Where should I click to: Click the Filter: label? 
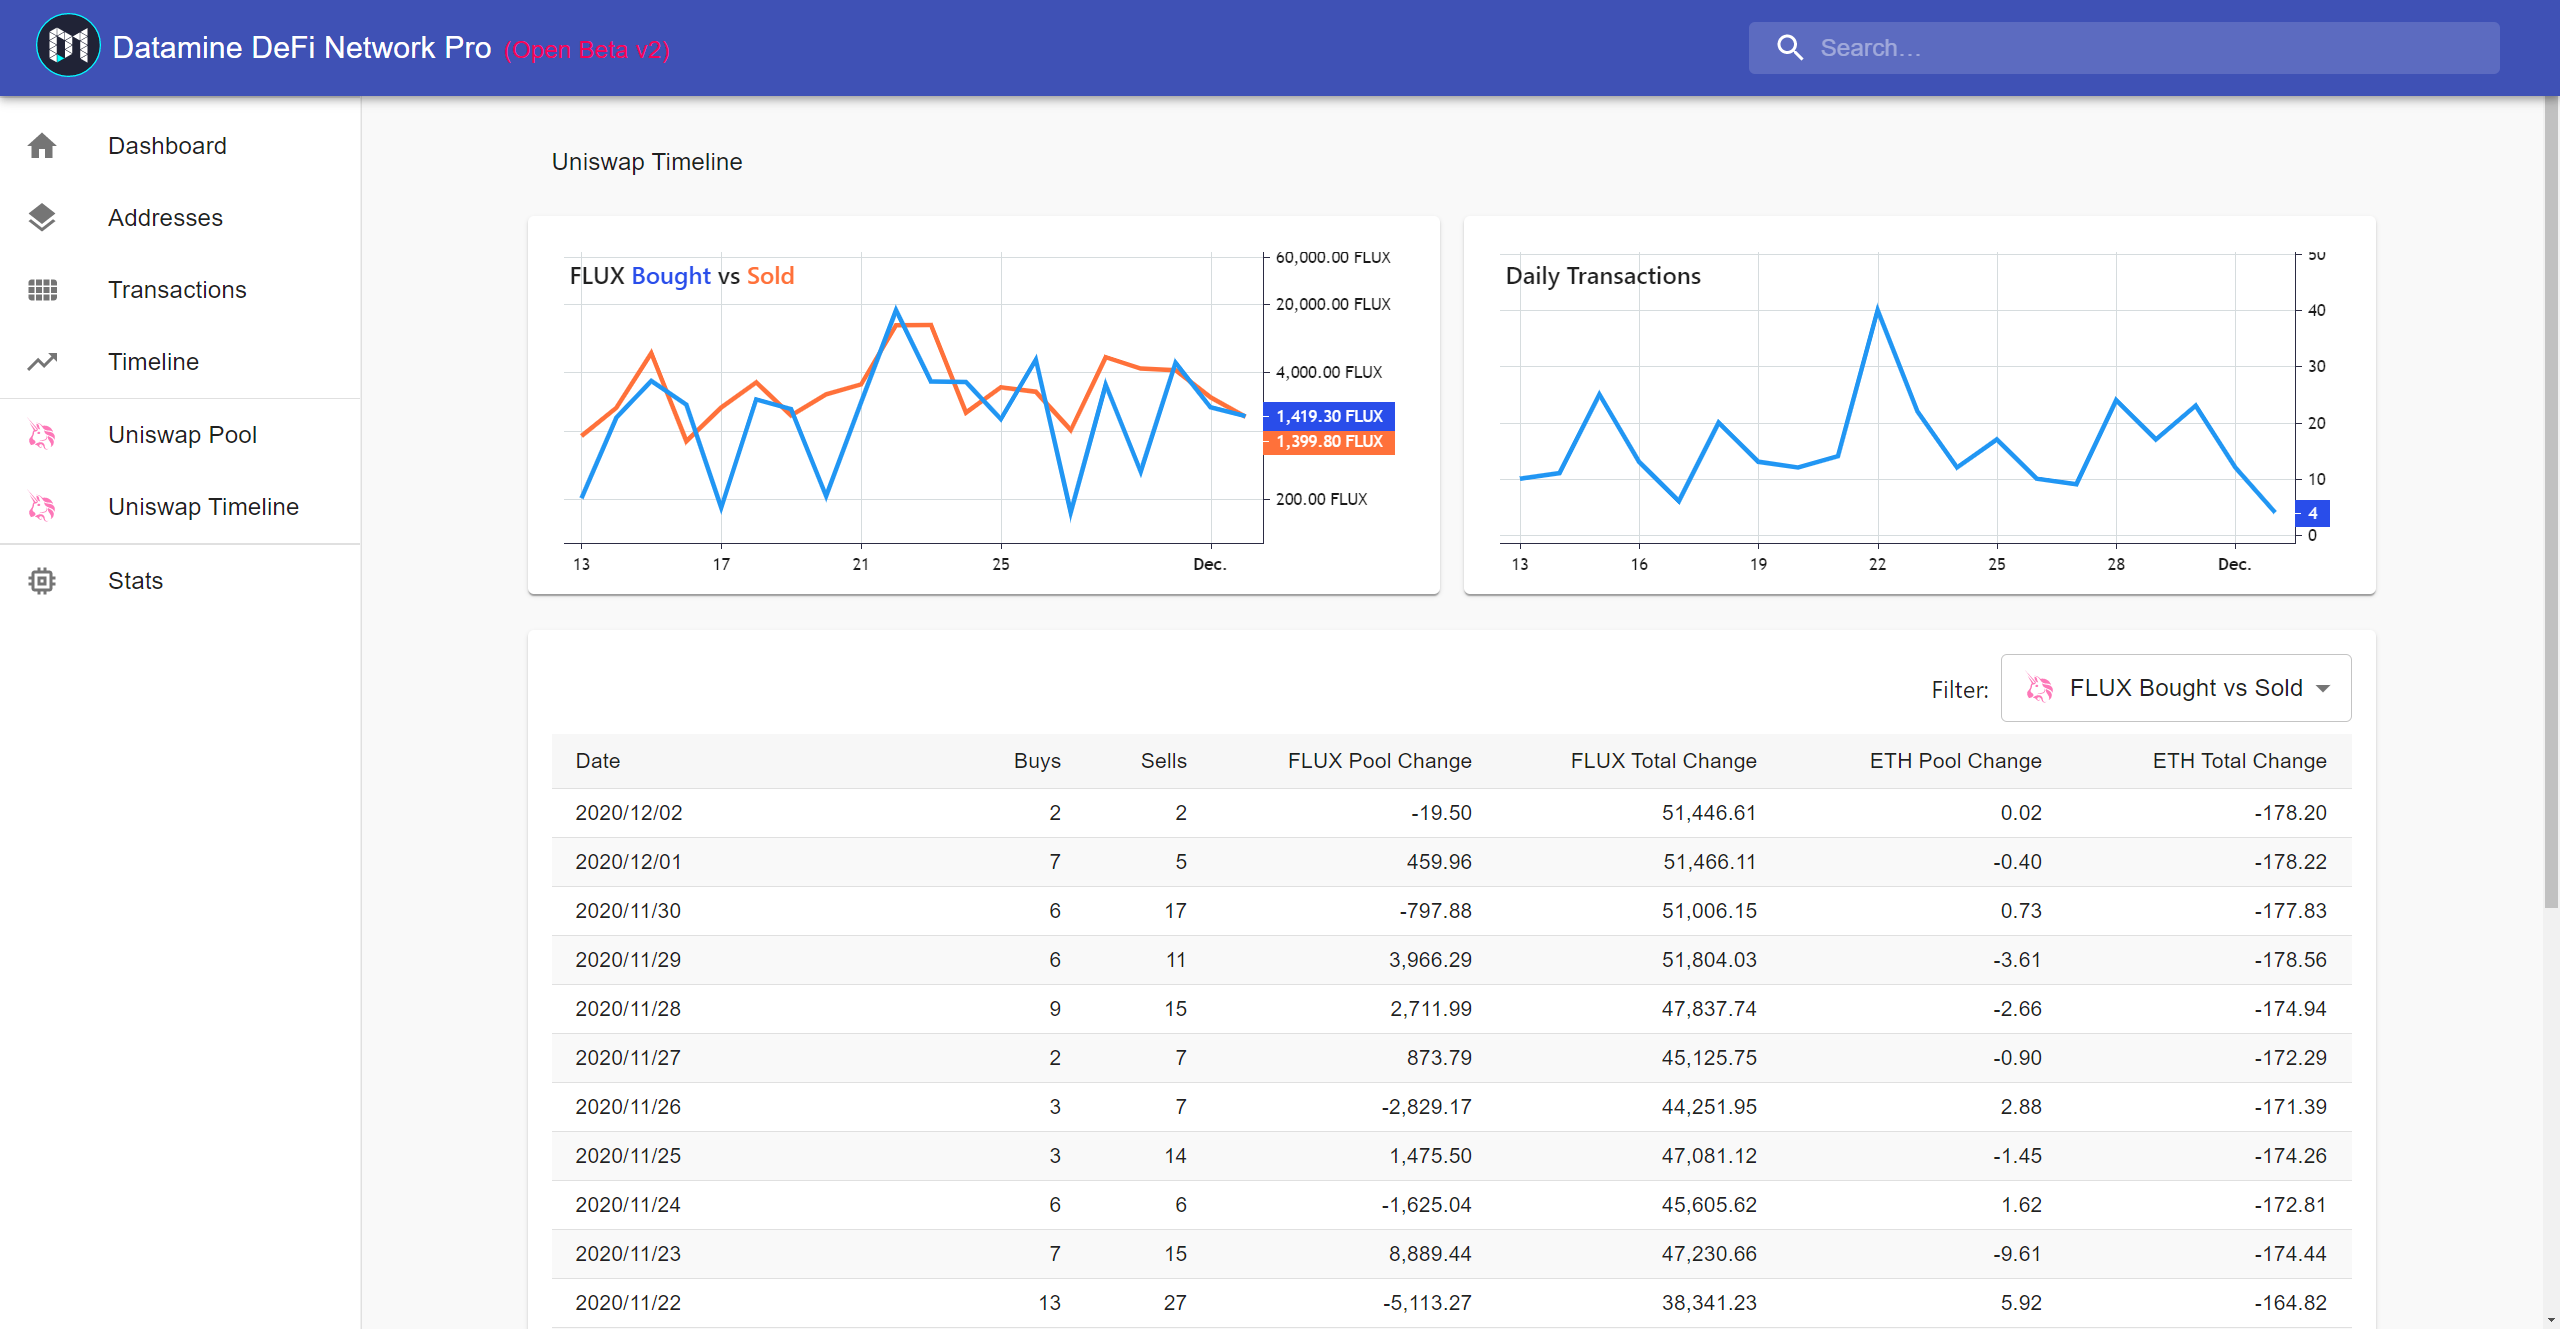pyautogui.click(x=1960, y=690)
